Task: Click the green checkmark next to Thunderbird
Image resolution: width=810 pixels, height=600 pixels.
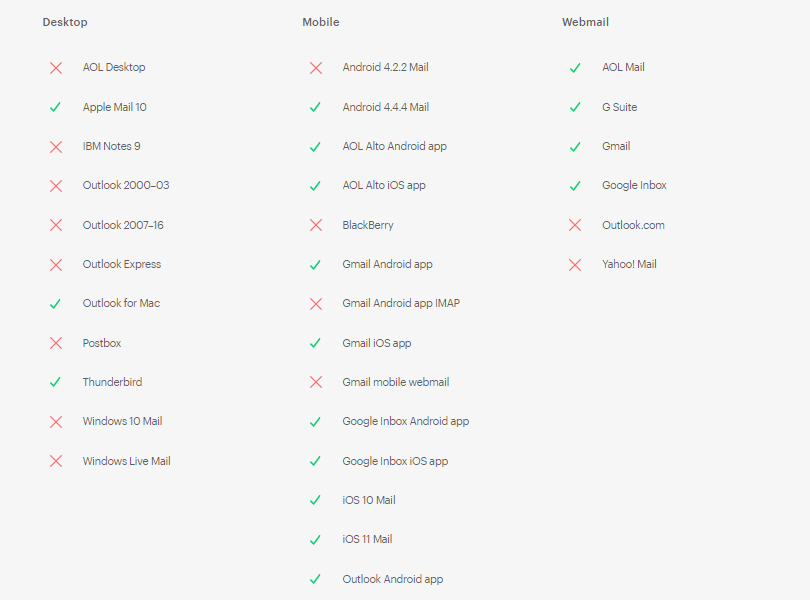Action: 56,382
